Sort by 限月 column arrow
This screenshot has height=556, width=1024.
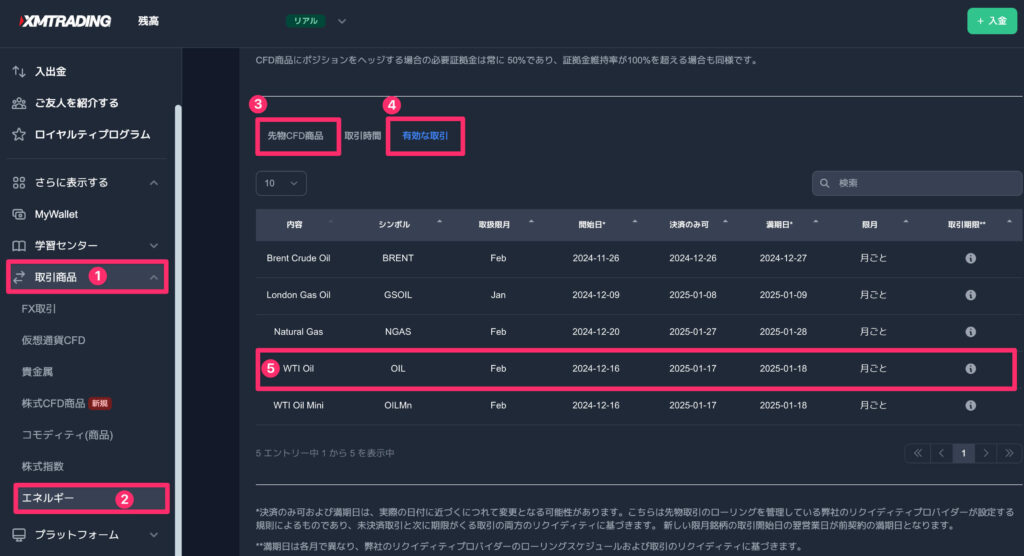pos(906,222)
